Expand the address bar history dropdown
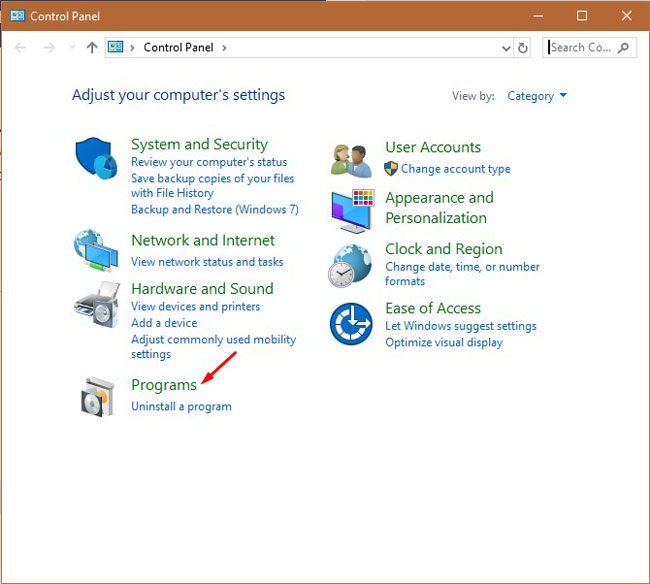 coord(506,48)
